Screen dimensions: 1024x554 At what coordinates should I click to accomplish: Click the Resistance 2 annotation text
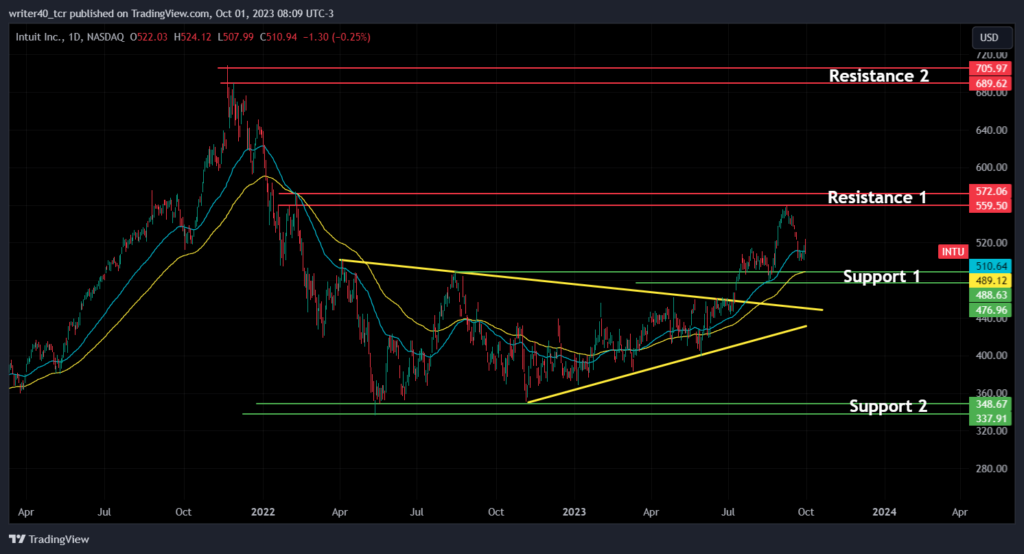click(x=878, y=76)
